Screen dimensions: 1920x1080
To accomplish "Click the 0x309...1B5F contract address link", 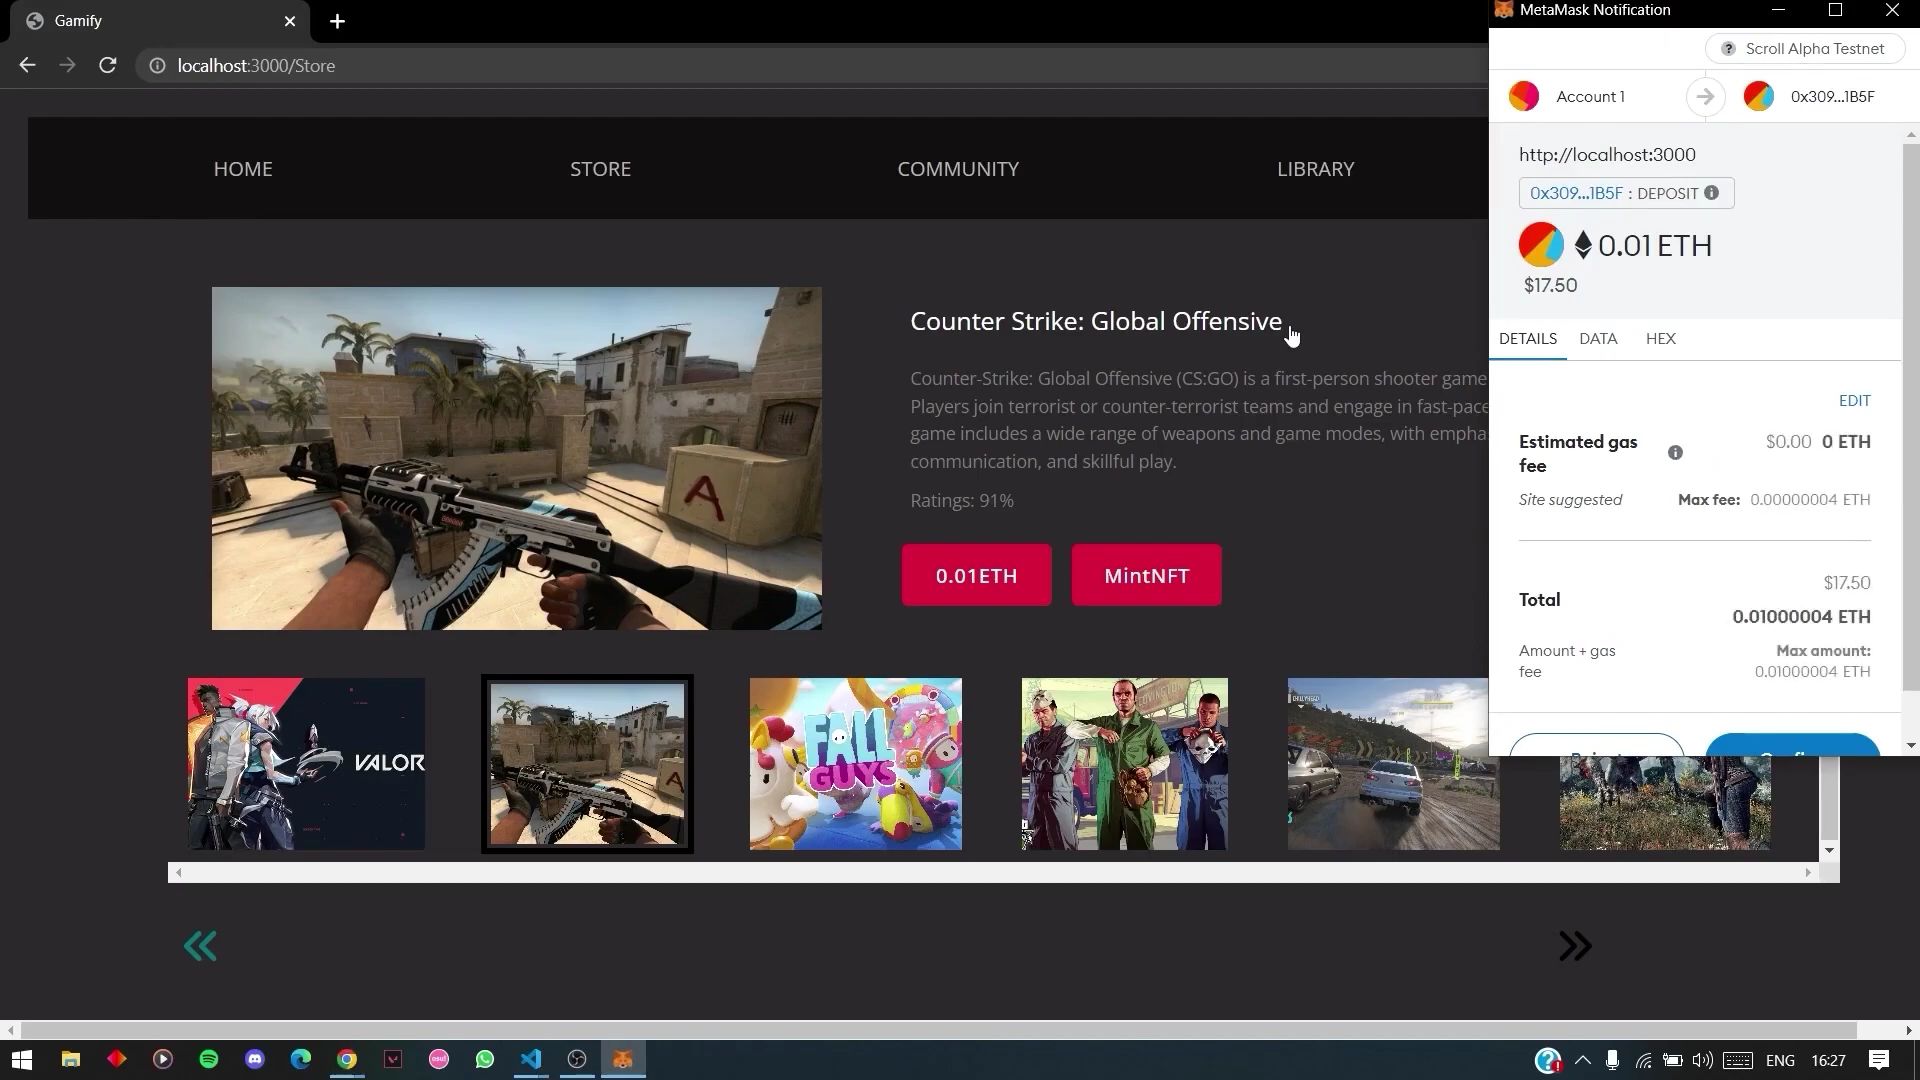I will tap(1576, 193).
